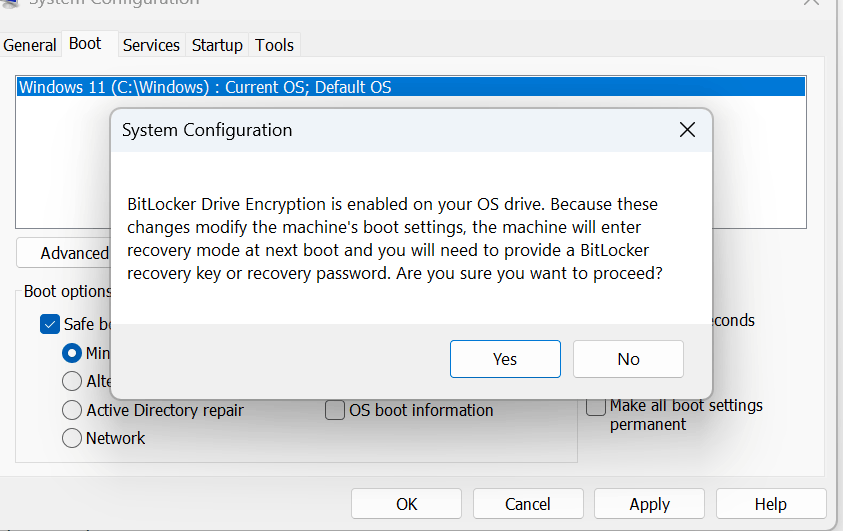Select the Network safe boot option
843x531 pixels.
point(72,438)
